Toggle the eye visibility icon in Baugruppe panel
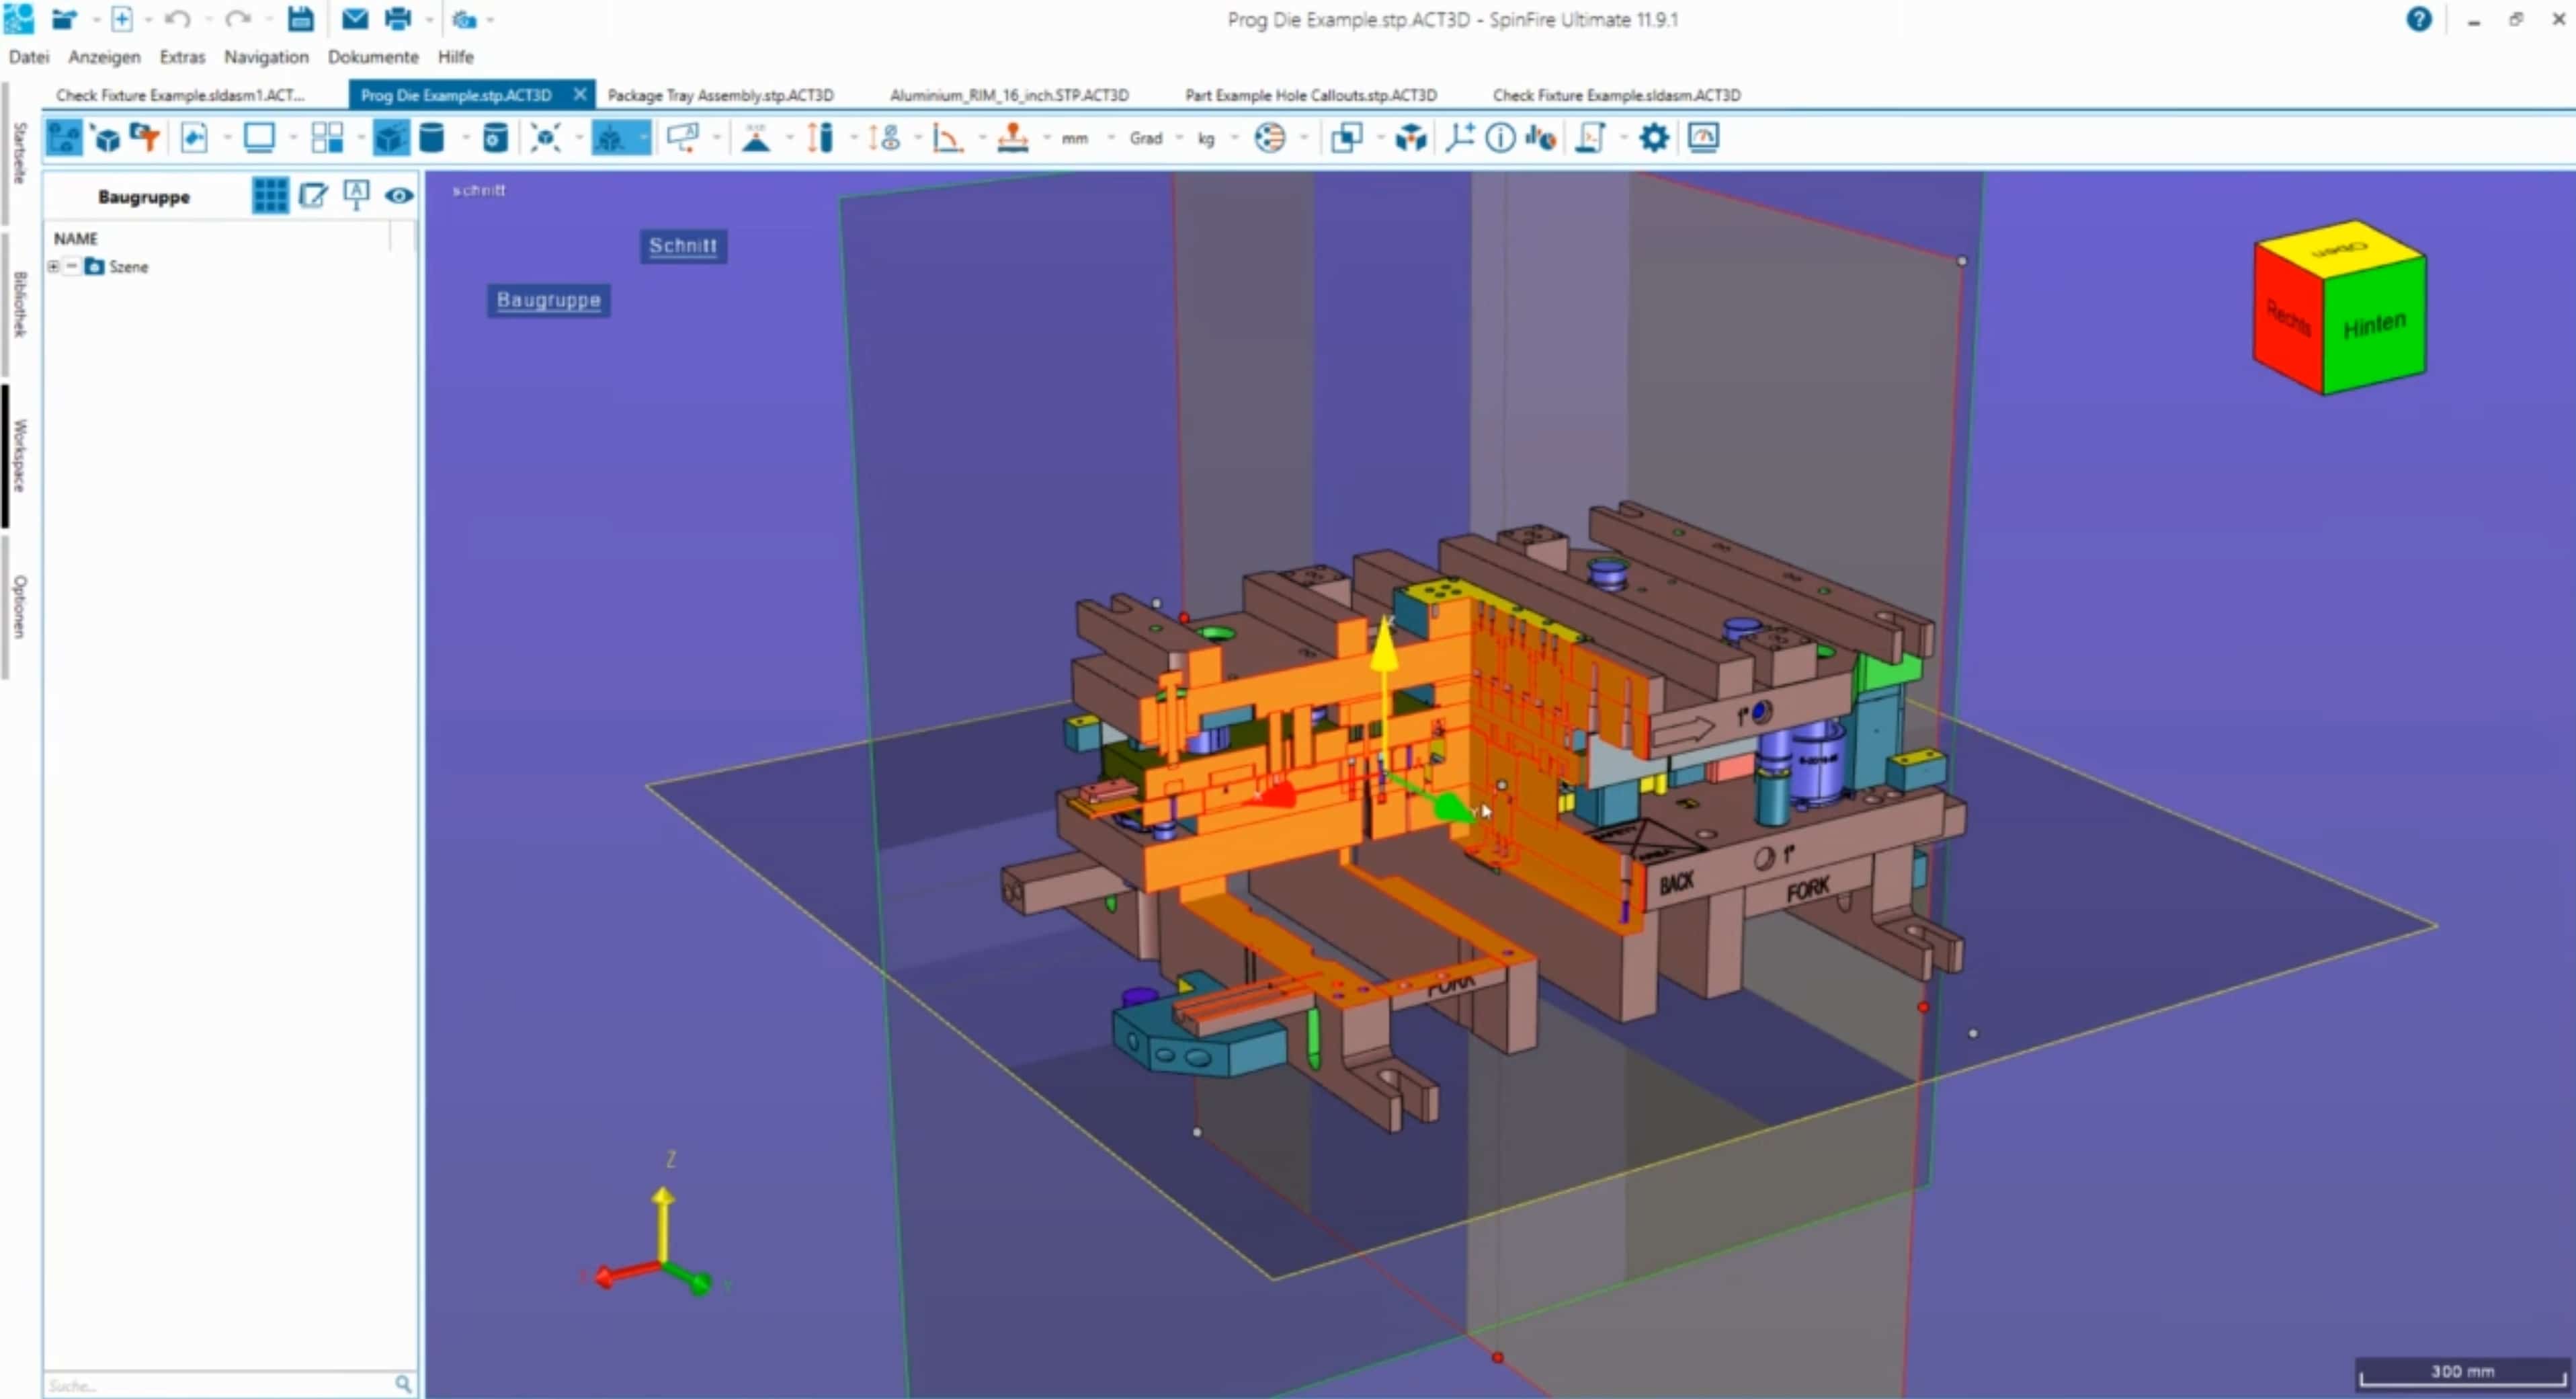 (x=399, y=196)
